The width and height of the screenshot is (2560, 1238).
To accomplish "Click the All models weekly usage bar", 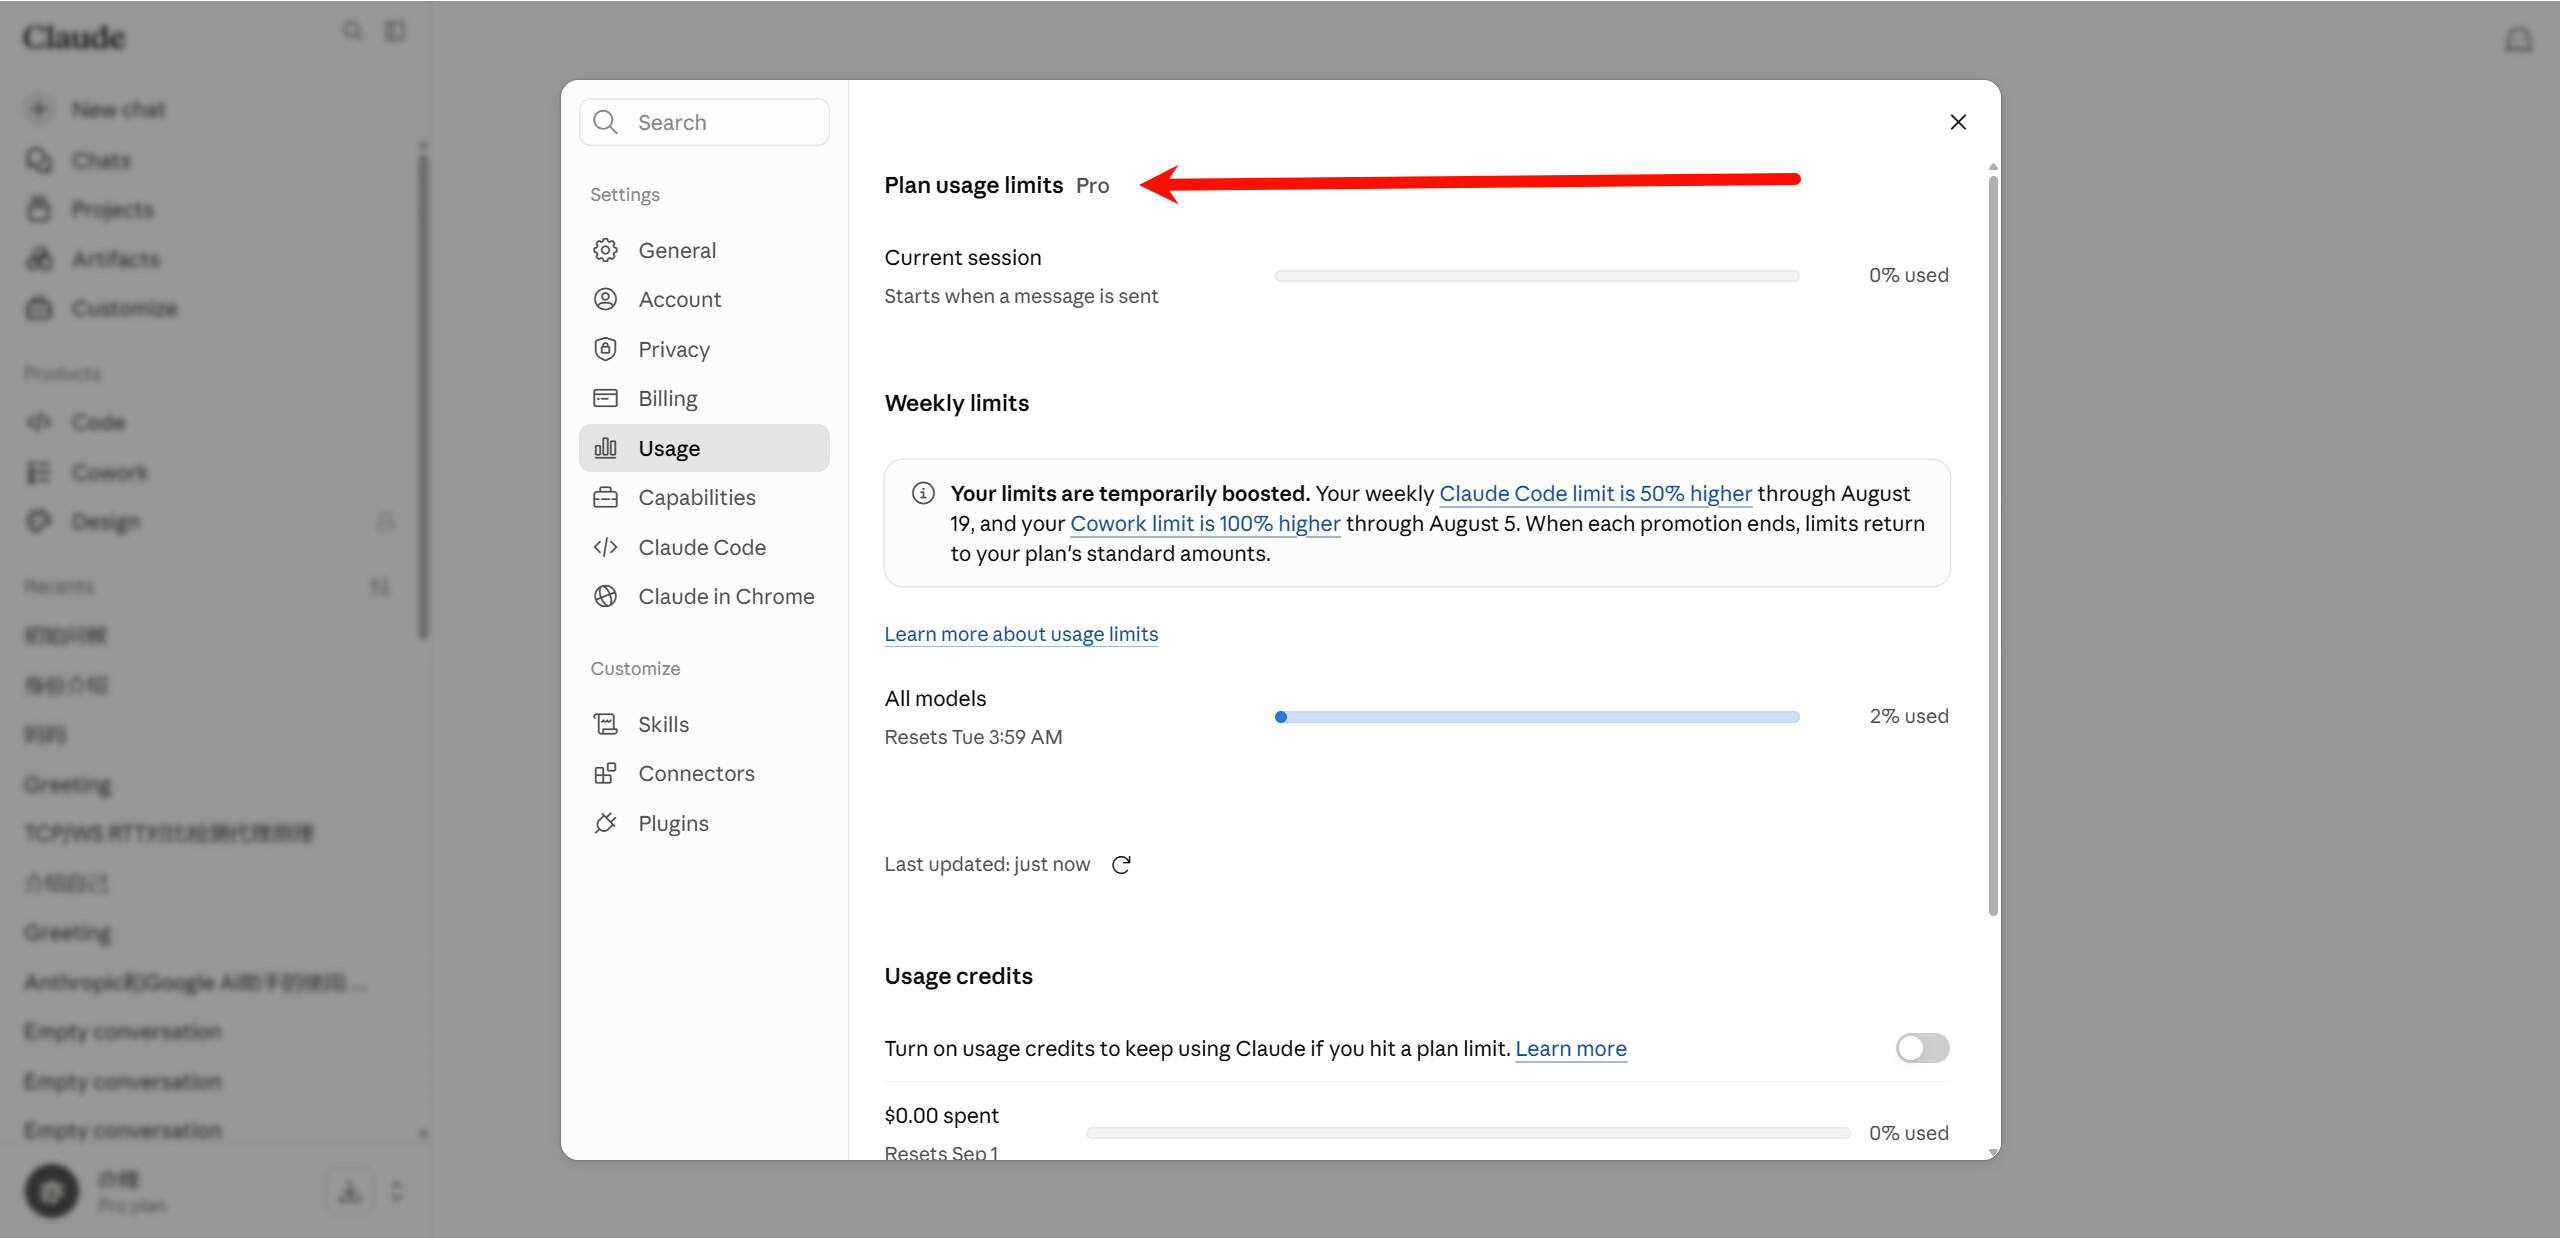I will [x=1537, y=716].
